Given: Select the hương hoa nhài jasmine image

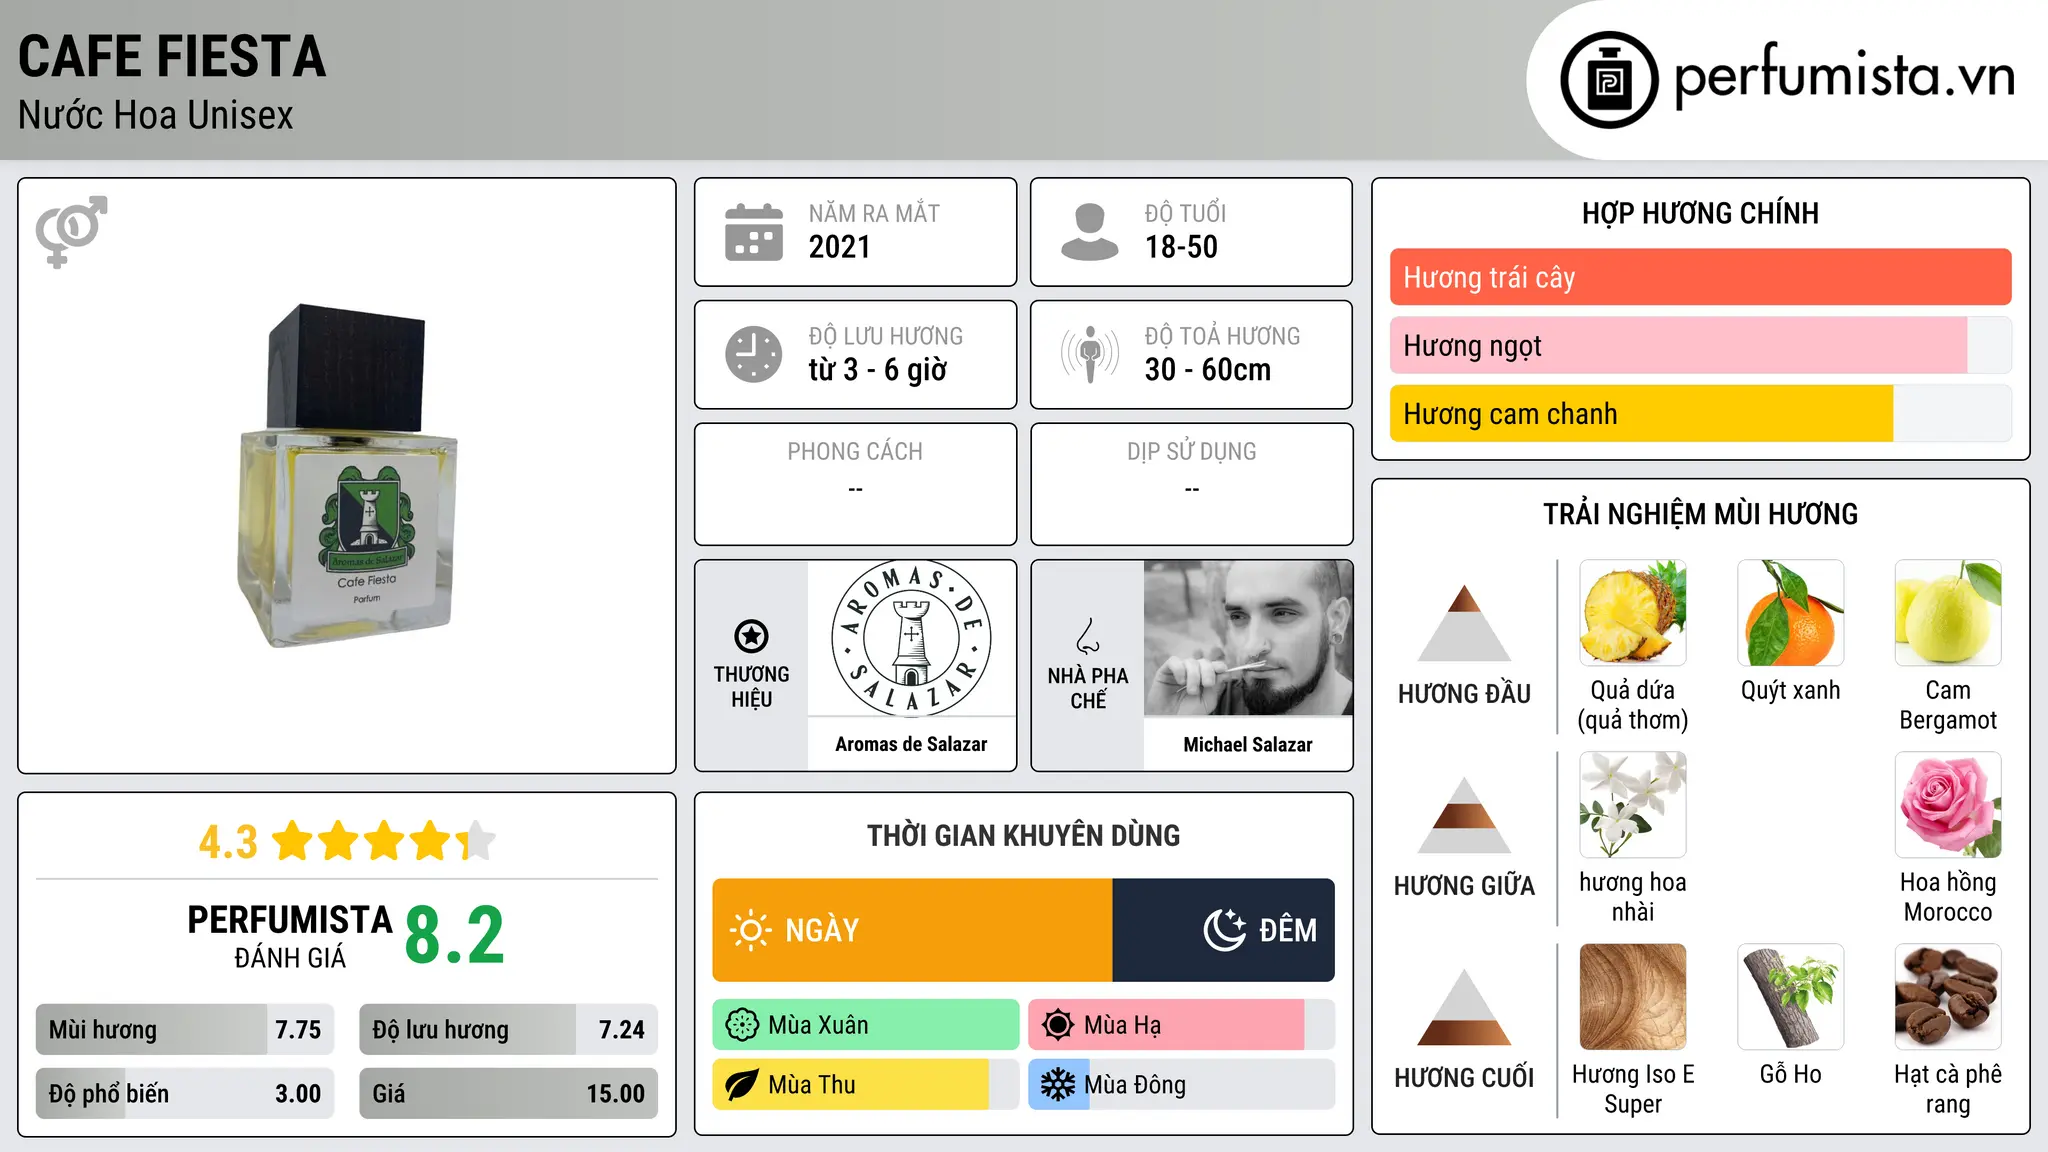Looking at the screenshot, I should pyautogui.click(x=1632, y=805).
